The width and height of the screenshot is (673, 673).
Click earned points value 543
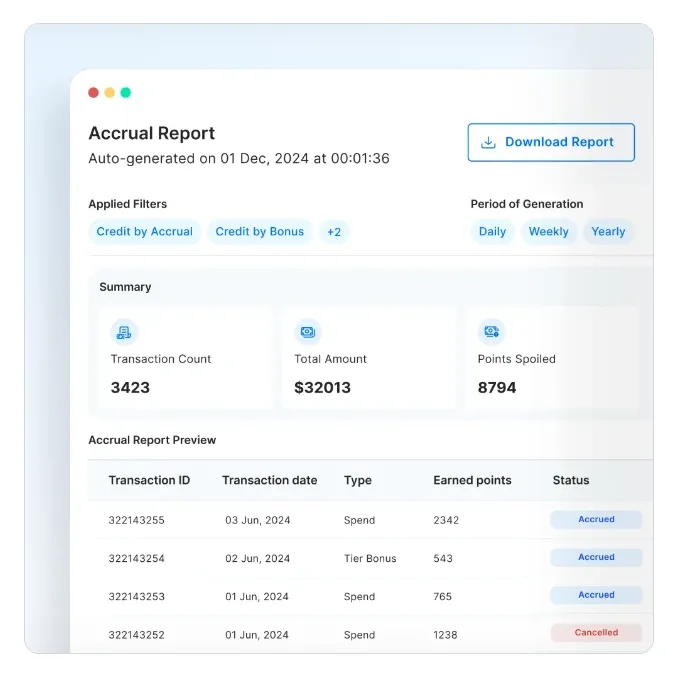point(443,558)
